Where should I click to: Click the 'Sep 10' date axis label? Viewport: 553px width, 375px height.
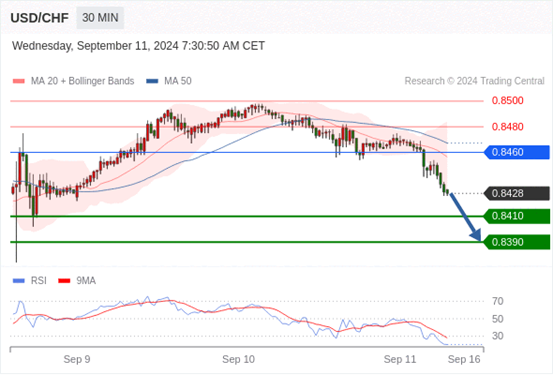238,359
